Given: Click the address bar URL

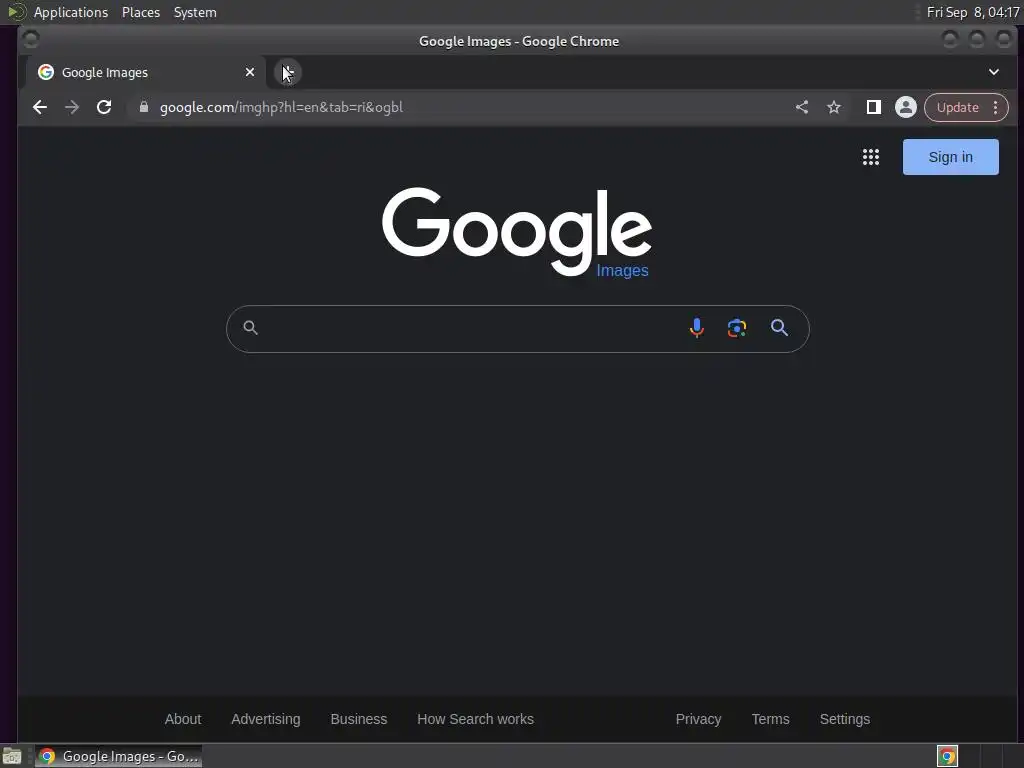Looking at the screenshot, I should pyautogui.click(x=281, y=107).
